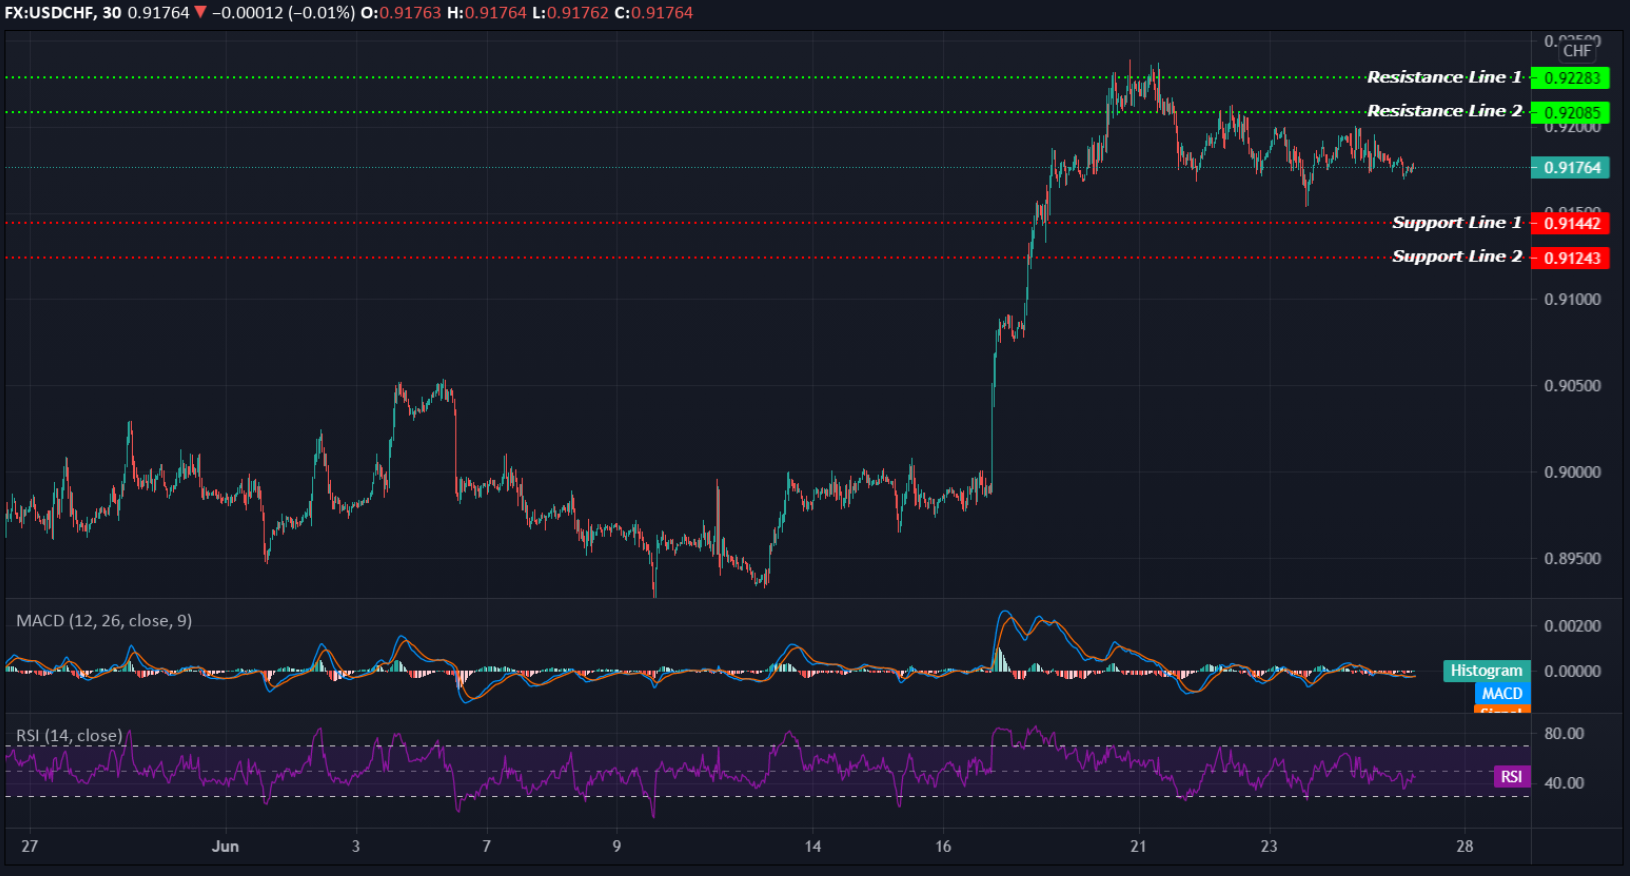Click the 0.00200 MACD axis label
1630x876 pixels.
(x=1572, y=626)
